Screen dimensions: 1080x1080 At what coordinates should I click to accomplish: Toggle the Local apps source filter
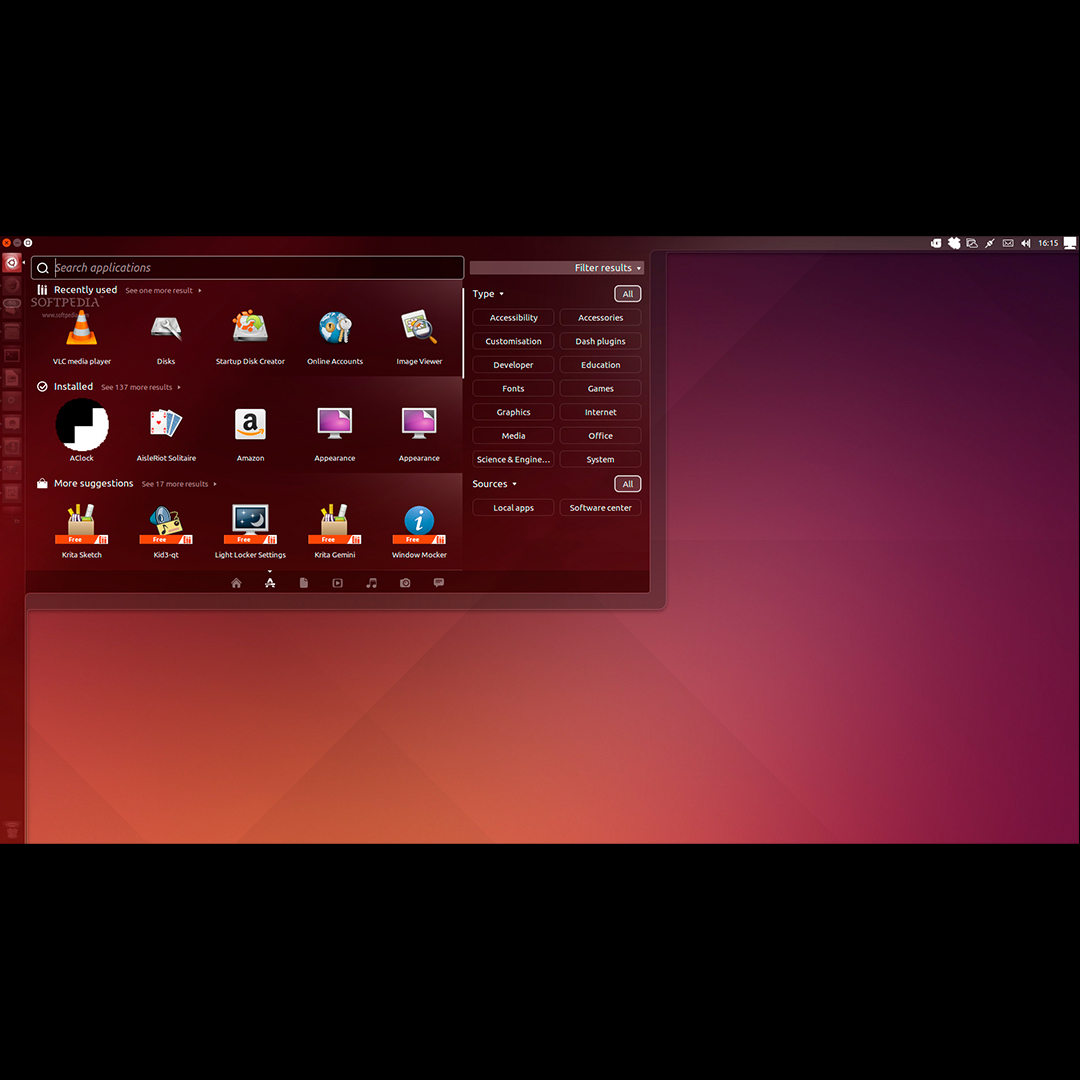(512, 507)
